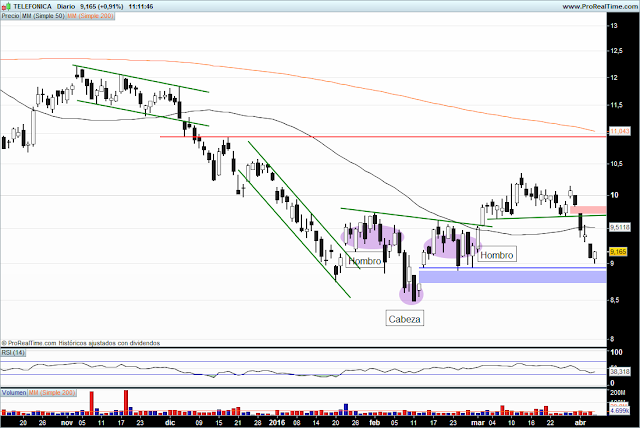Click the 9,5118 moving average value tag

coord(620,227)
